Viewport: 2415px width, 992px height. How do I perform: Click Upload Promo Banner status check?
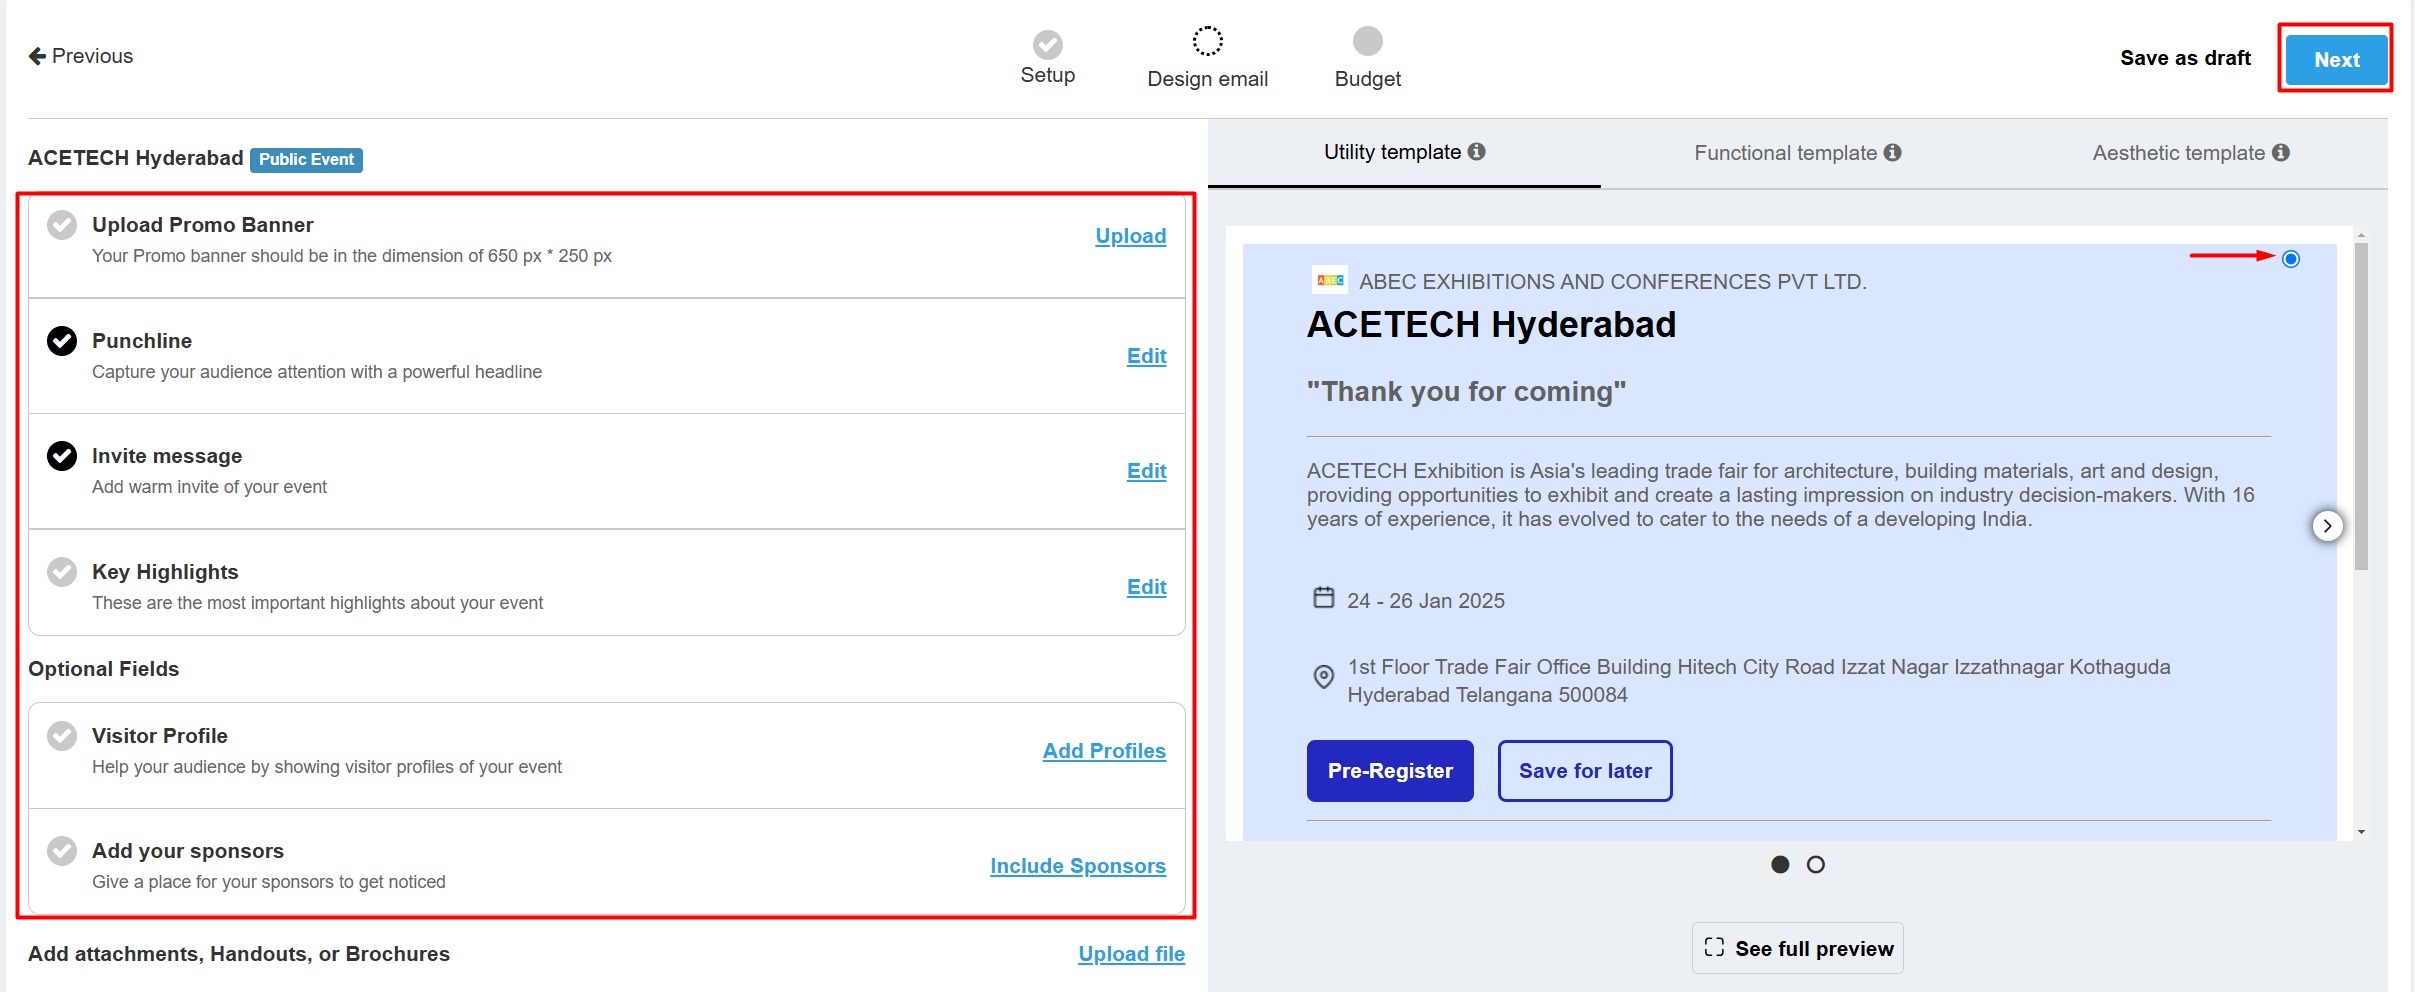pyautogui.click(x=62, y=225)
